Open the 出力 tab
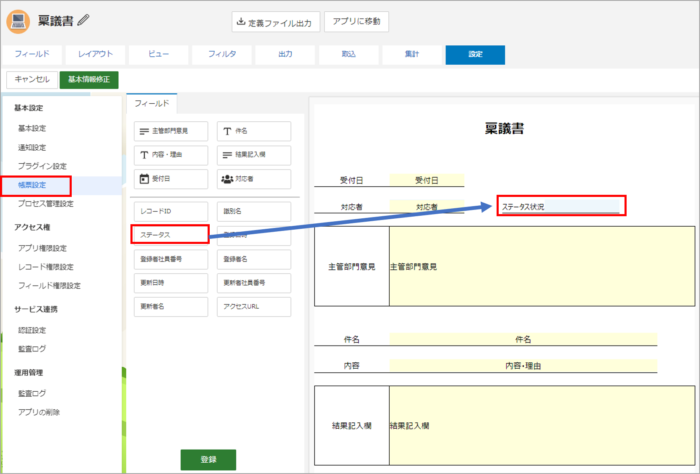700x474 pixels. 285,54
